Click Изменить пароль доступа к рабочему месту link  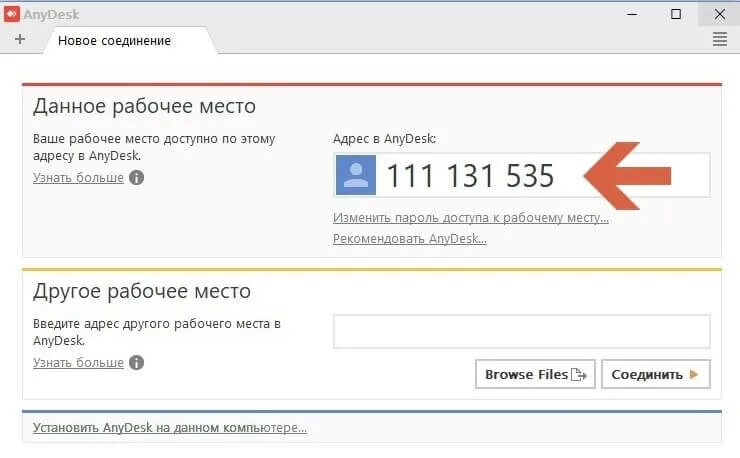click(471, 218)
